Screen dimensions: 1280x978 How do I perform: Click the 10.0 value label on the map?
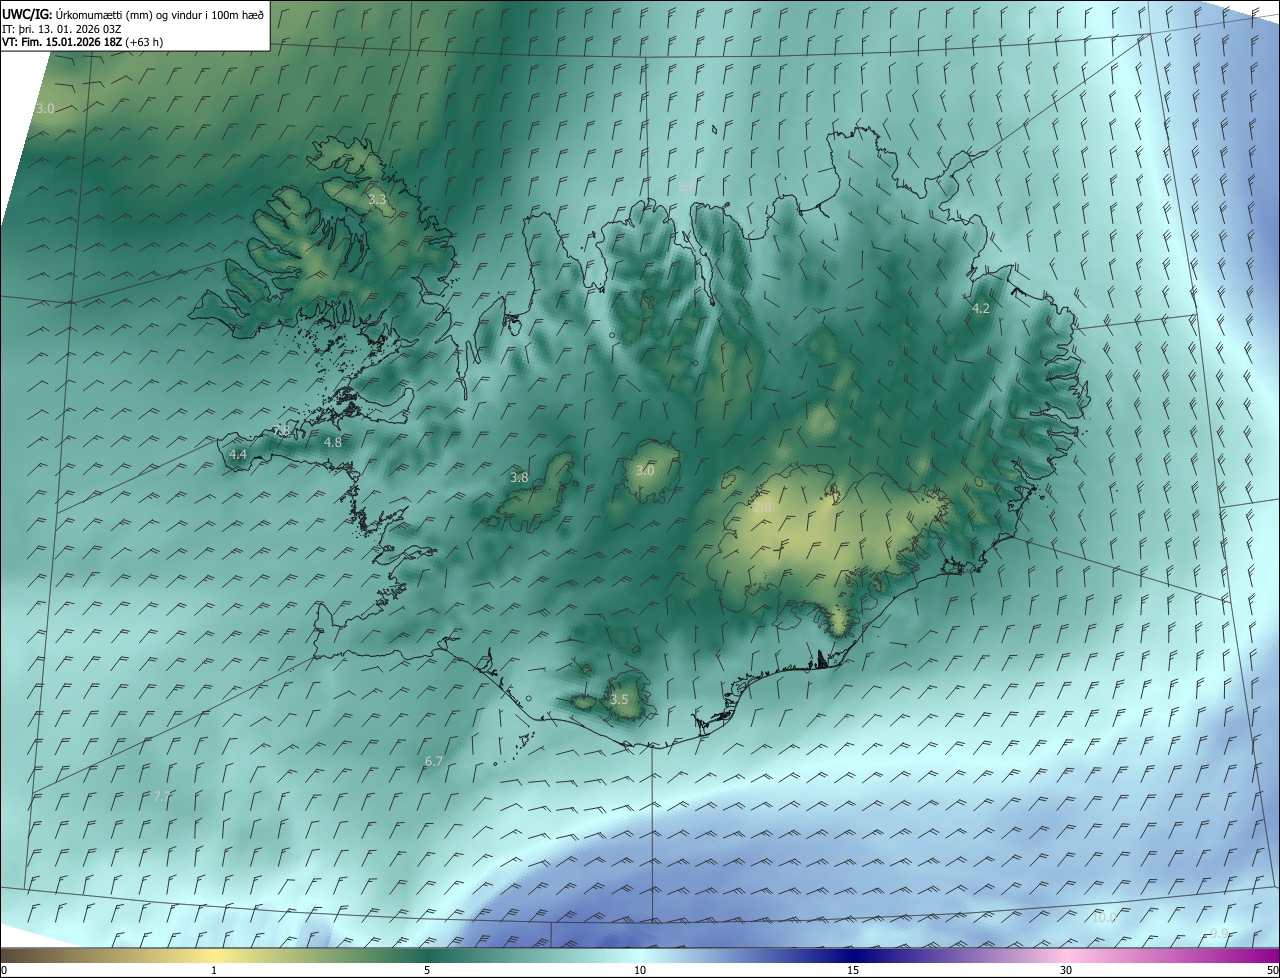point(1104,918)
